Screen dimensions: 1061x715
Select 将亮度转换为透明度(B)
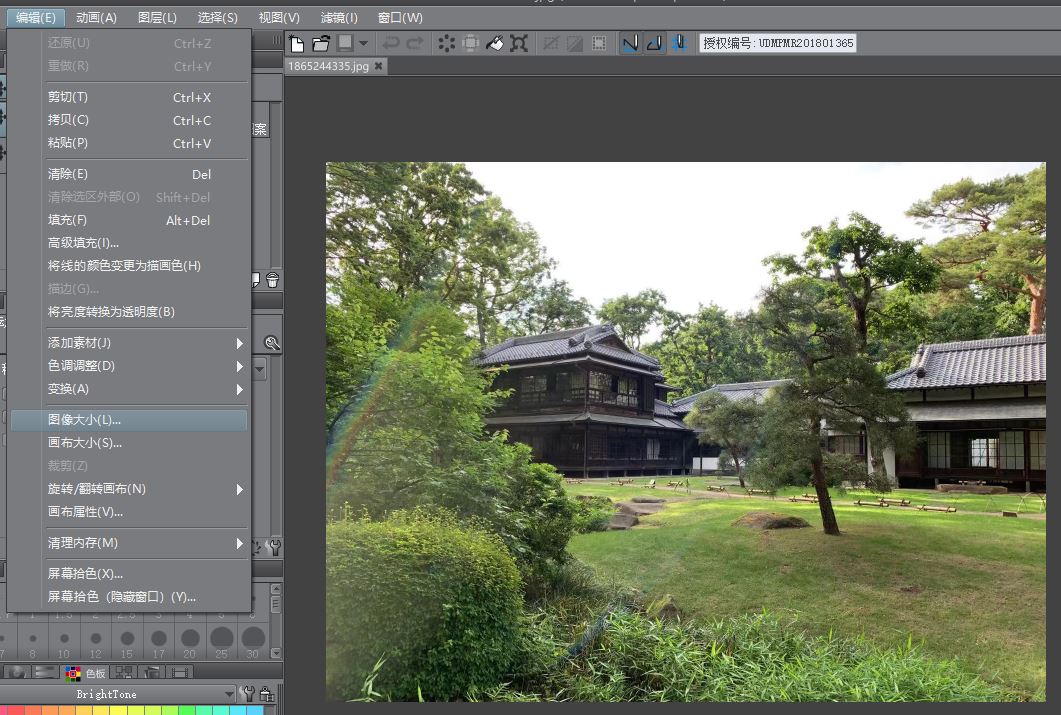[x=129, y=312]
